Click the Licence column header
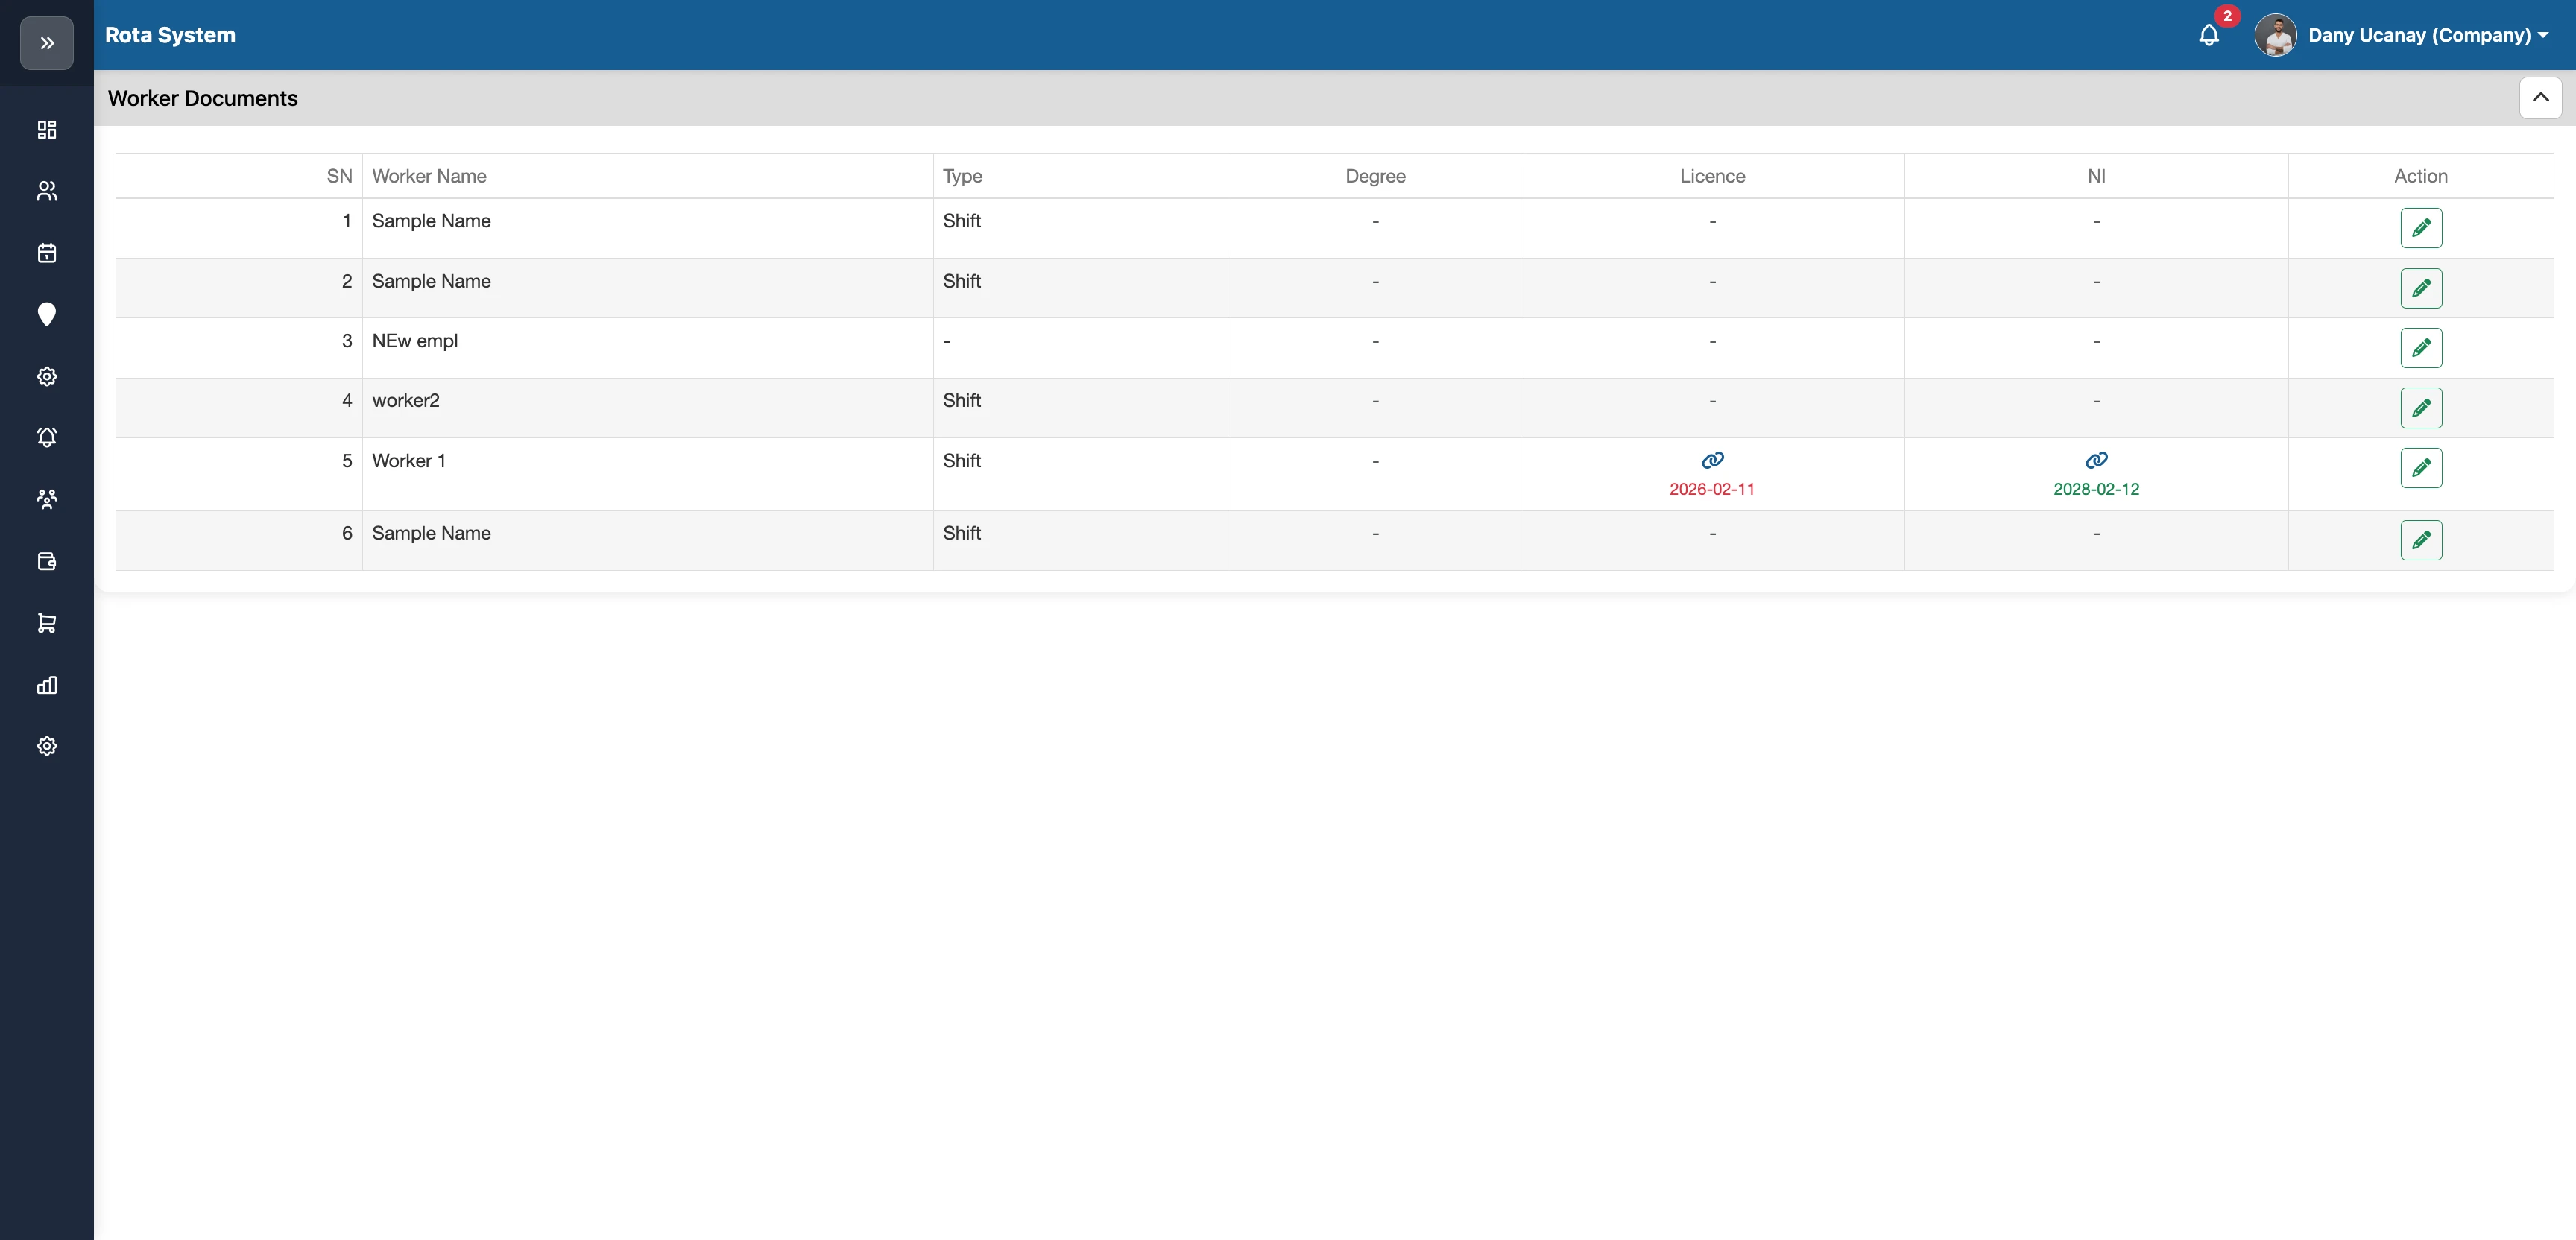The image size is (2576, 1240). click(1712, 176)
